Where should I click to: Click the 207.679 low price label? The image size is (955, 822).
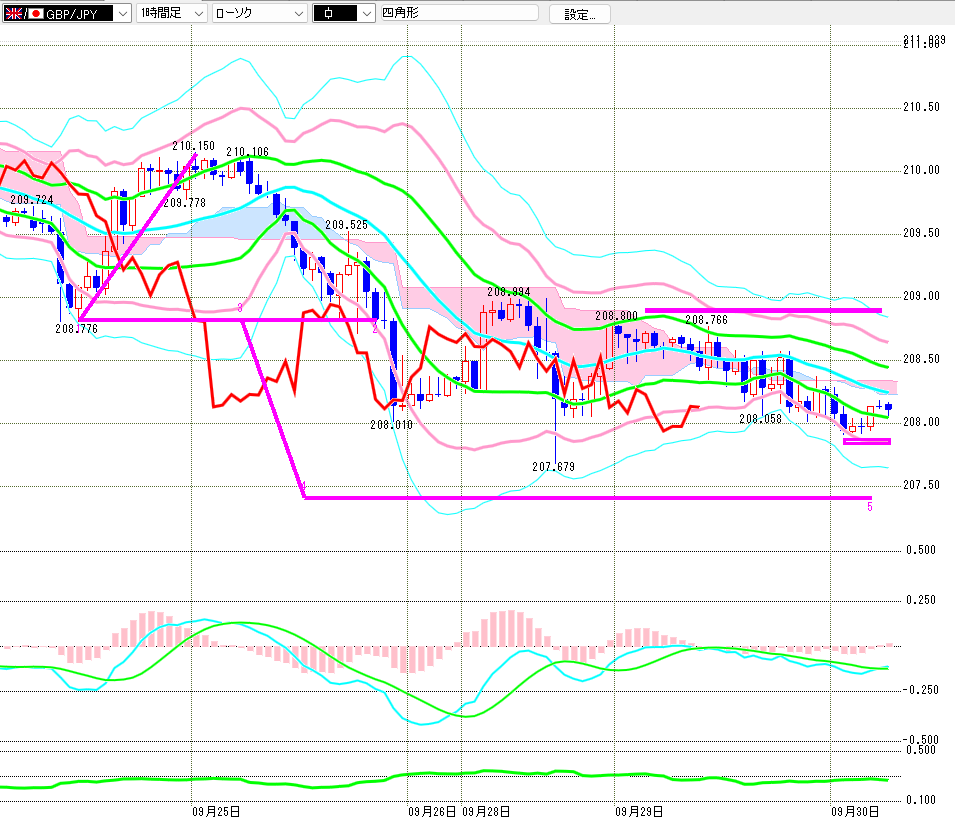point(554,467)
